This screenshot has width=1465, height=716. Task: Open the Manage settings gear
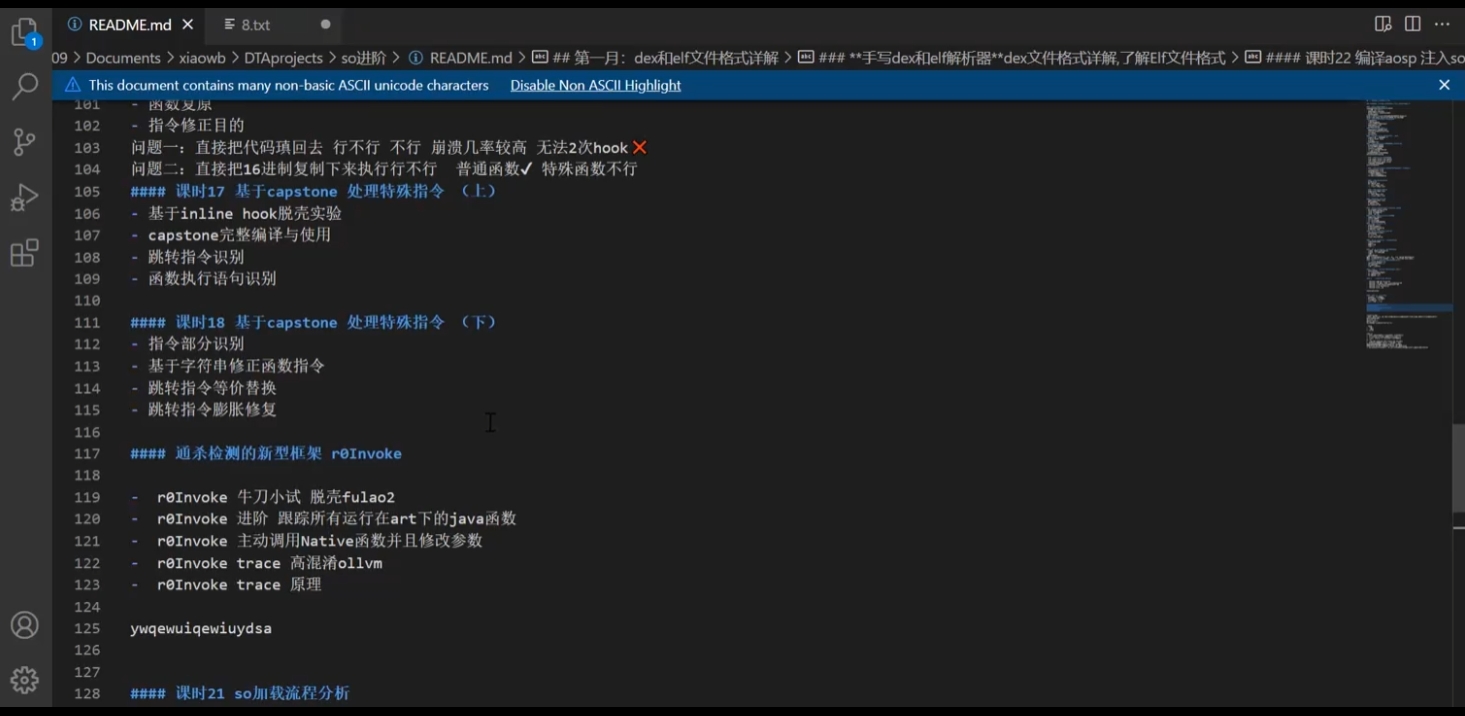click(24, 680)
